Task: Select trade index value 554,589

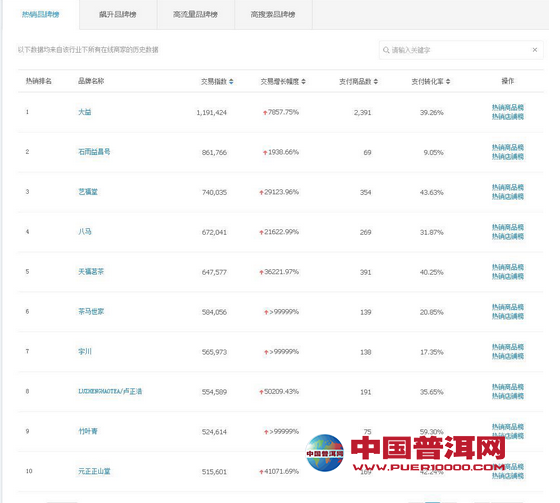Action: click(x=214, y=392)
